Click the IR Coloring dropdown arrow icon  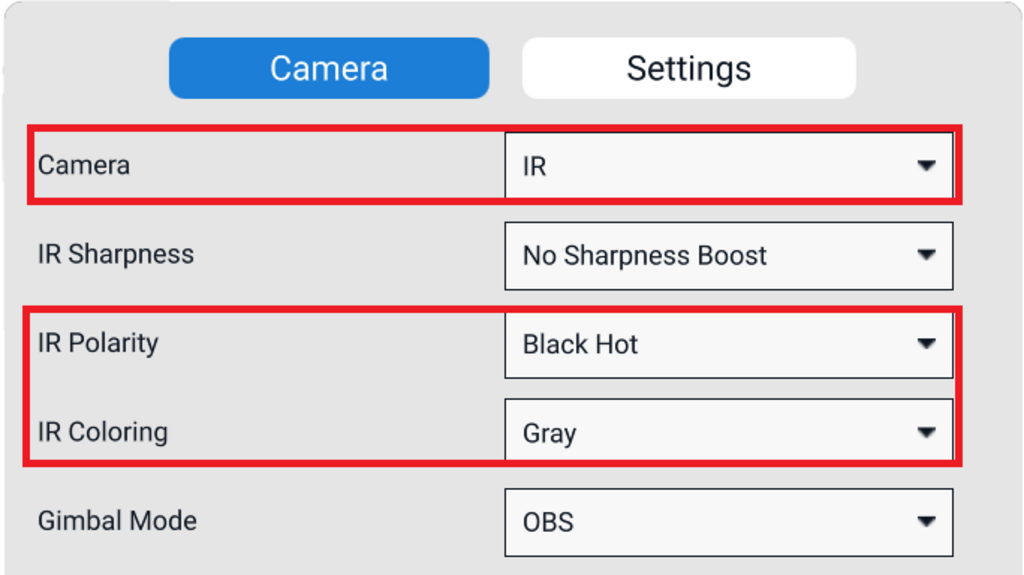(926, 433)
